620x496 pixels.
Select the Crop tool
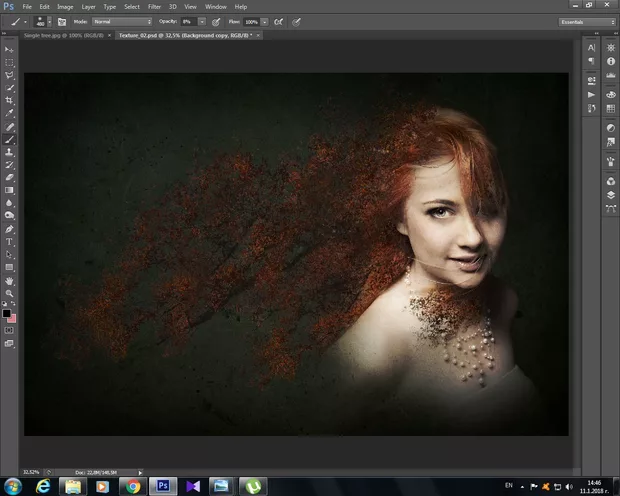10,101
